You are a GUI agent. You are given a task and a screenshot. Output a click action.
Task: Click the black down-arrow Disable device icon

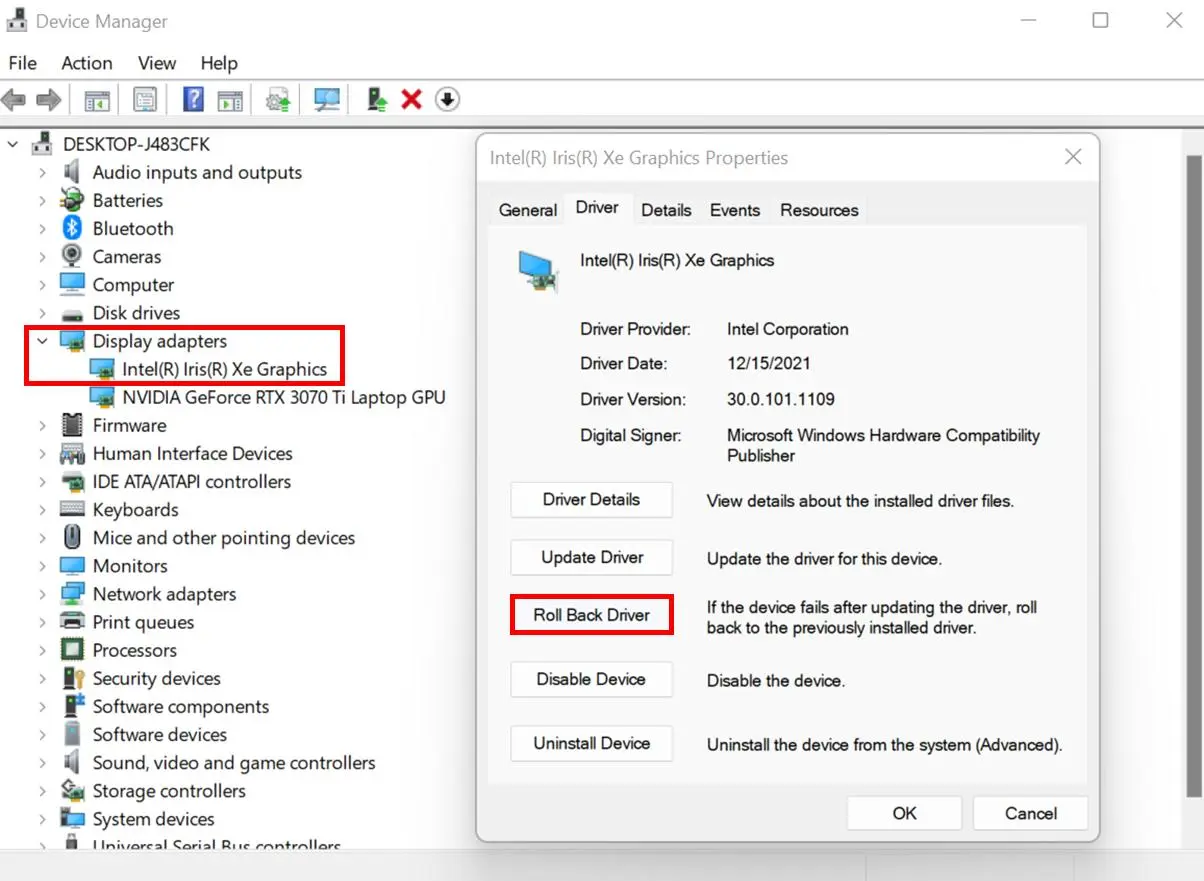[447, 100]
